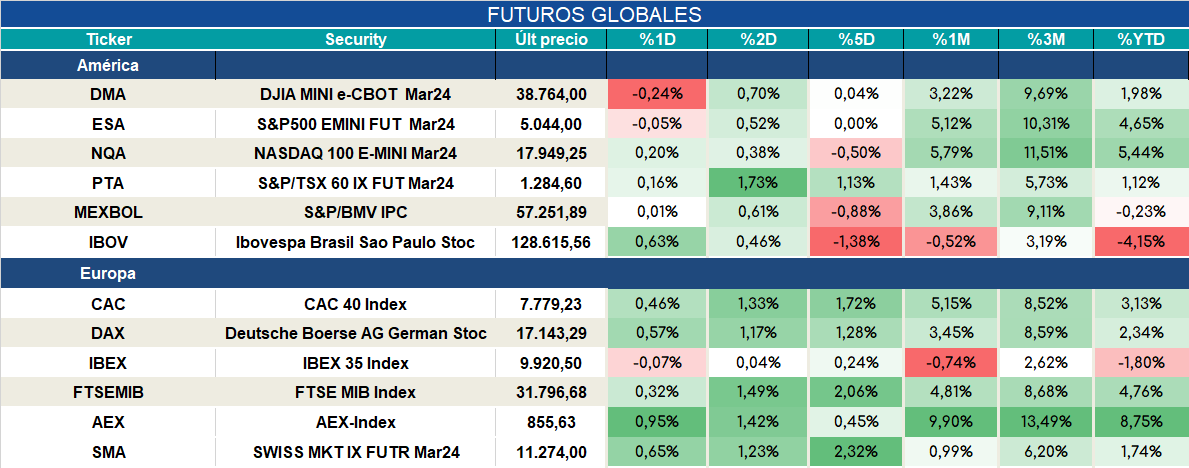Click the DMA ticker cell
Screen dimensions: 1189x468
108,94
